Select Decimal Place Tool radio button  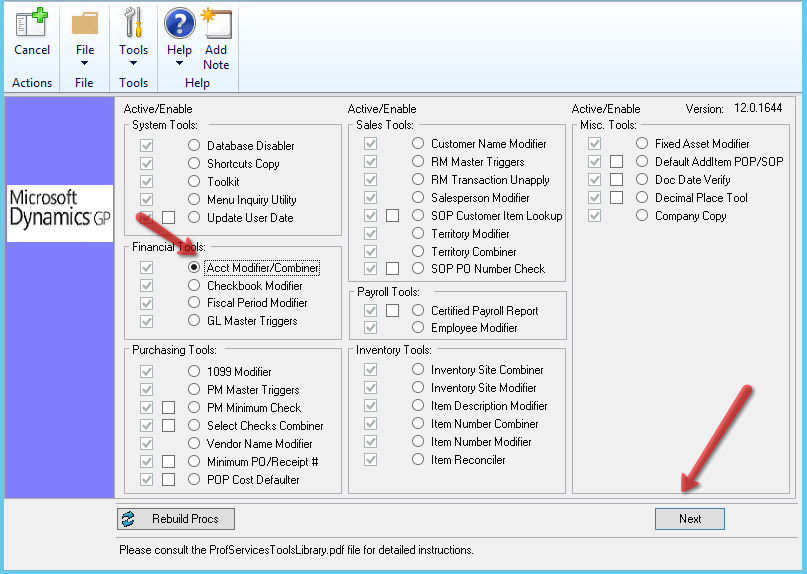click(642, 197)
